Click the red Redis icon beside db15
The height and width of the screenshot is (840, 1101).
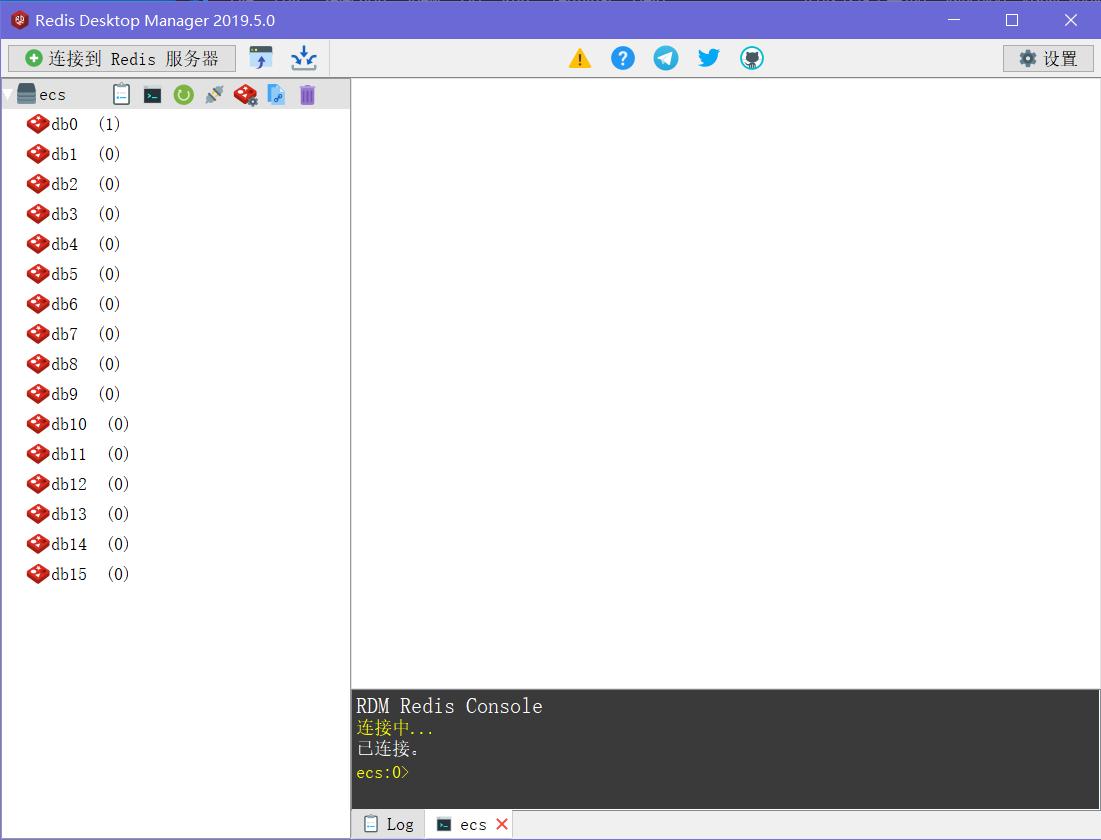pos(38,575)
